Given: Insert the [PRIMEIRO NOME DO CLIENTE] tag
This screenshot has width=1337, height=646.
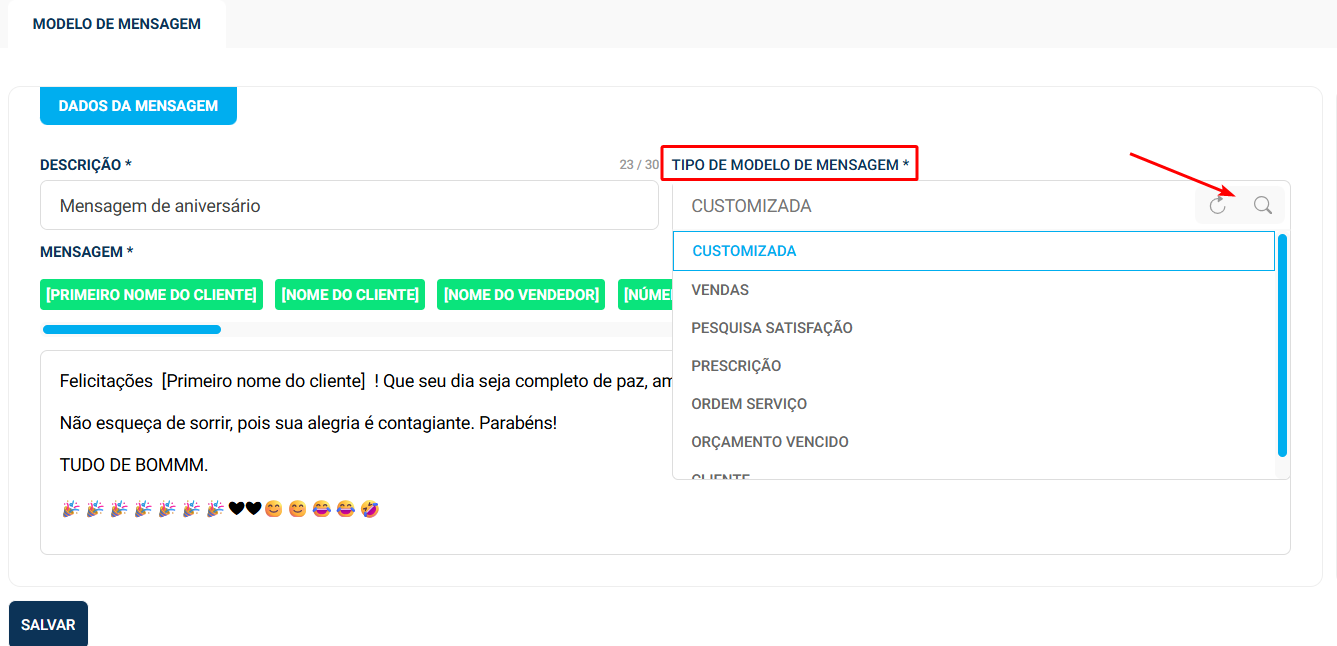Looking at the screenshot, I should tap(151, 295).
